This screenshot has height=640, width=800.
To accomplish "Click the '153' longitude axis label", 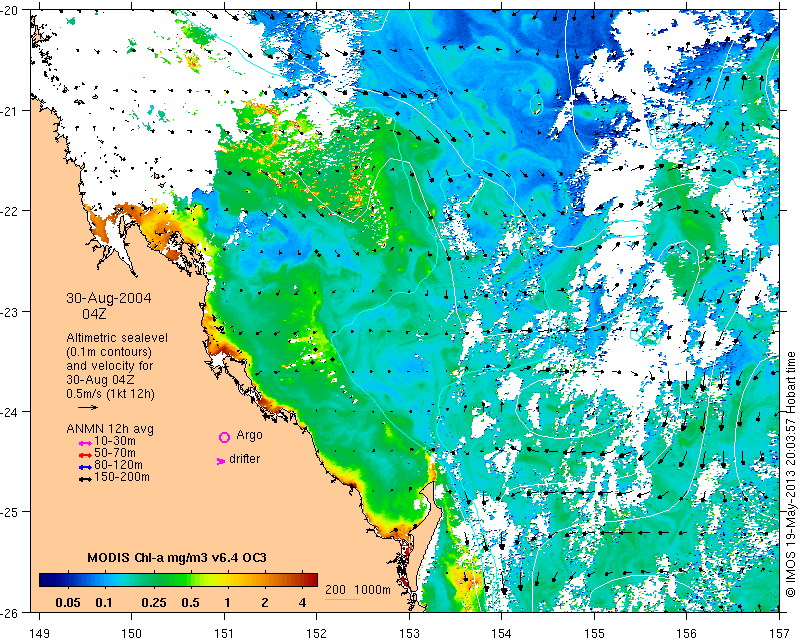I will (x=409, y=633).
